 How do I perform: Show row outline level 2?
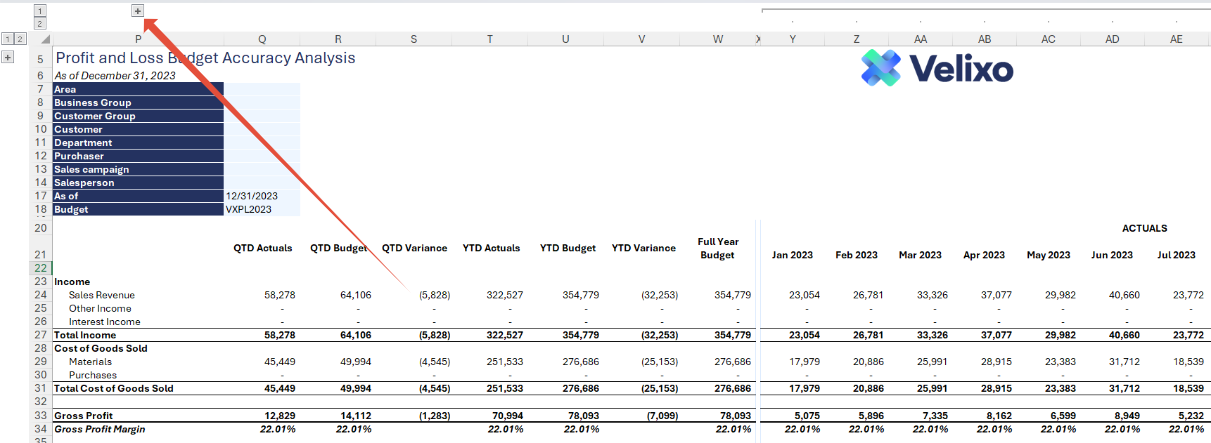tap(20, 38)
